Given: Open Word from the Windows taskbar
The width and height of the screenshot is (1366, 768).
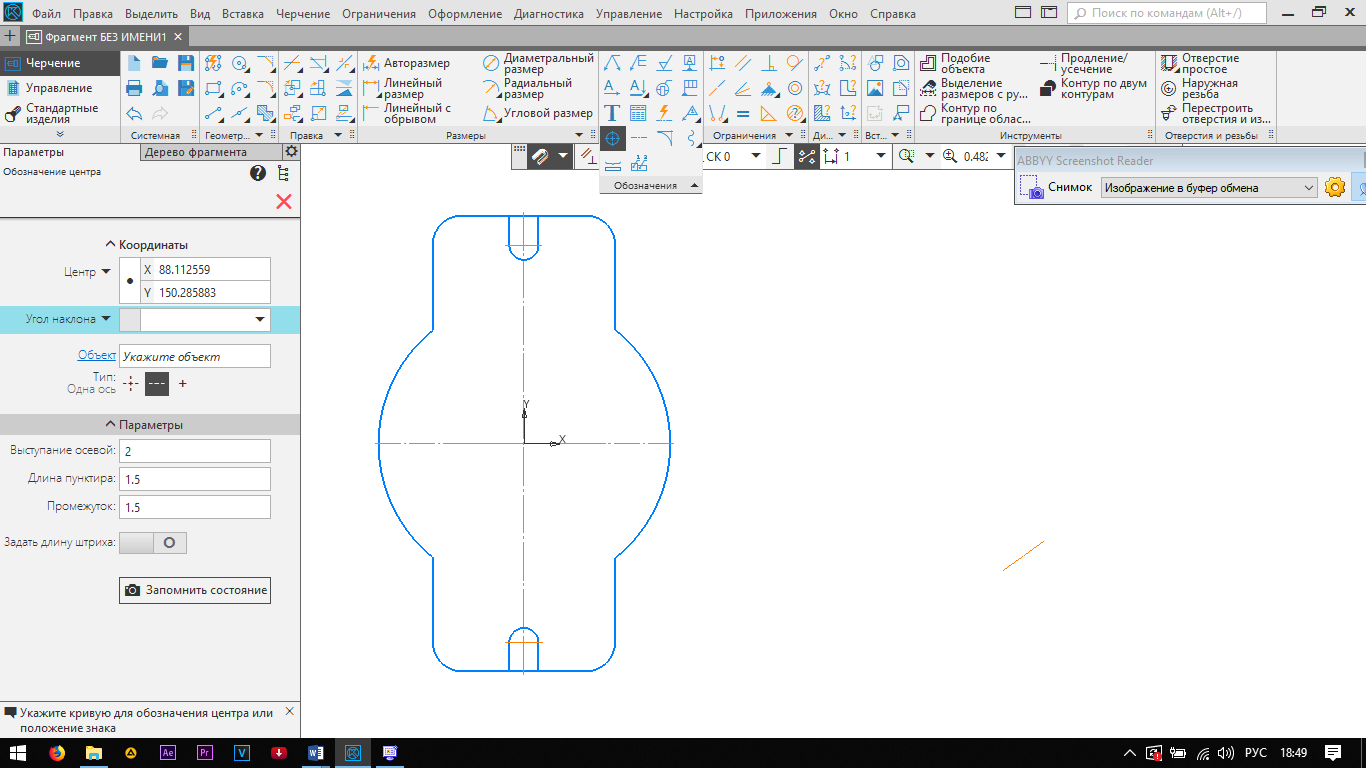Looking at the screenshot, I should coord(316,753).
